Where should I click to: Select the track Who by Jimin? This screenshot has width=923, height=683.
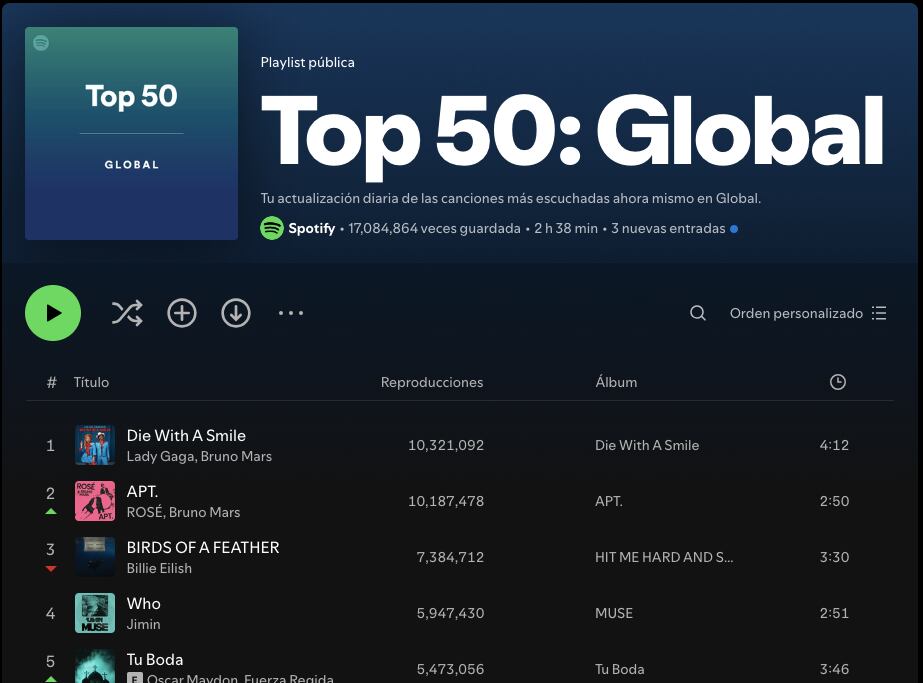coord(143,604)
